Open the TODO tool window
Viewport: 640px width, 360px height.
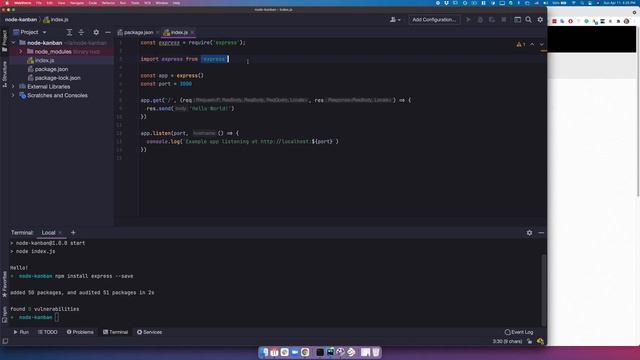[x=48, y=332]
